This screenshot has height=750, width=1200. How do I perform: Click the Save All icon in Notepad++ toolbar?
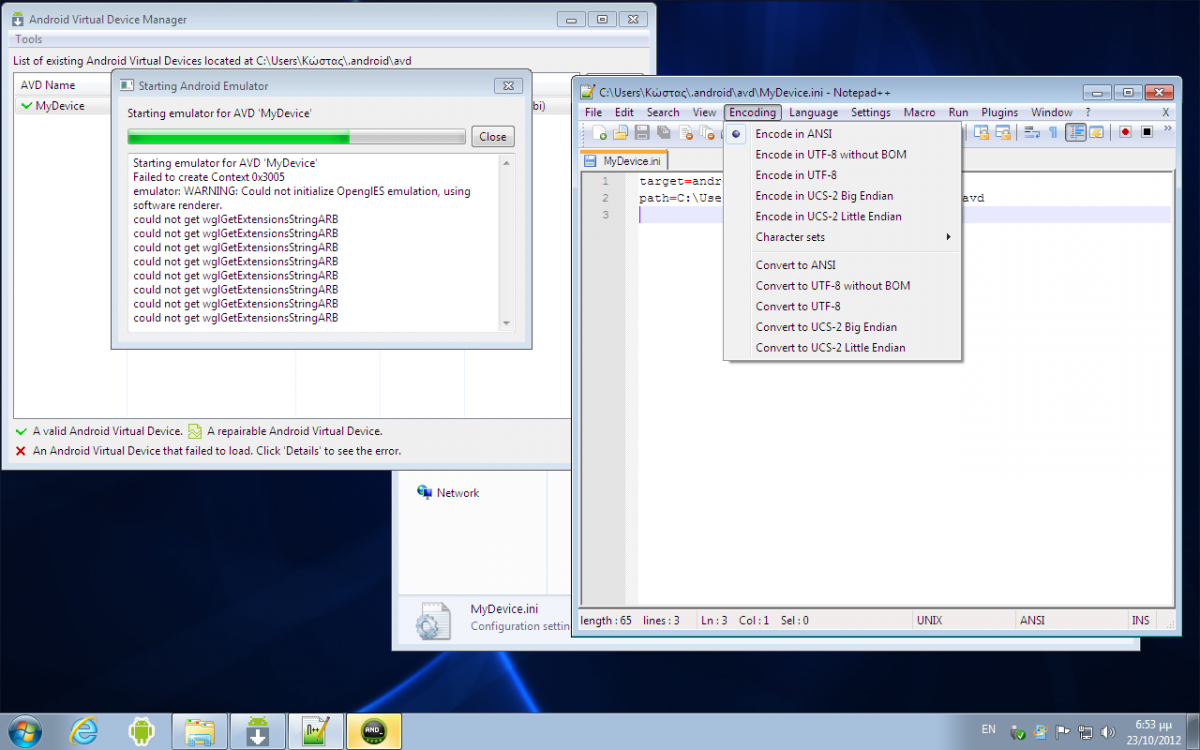point(664,132)
